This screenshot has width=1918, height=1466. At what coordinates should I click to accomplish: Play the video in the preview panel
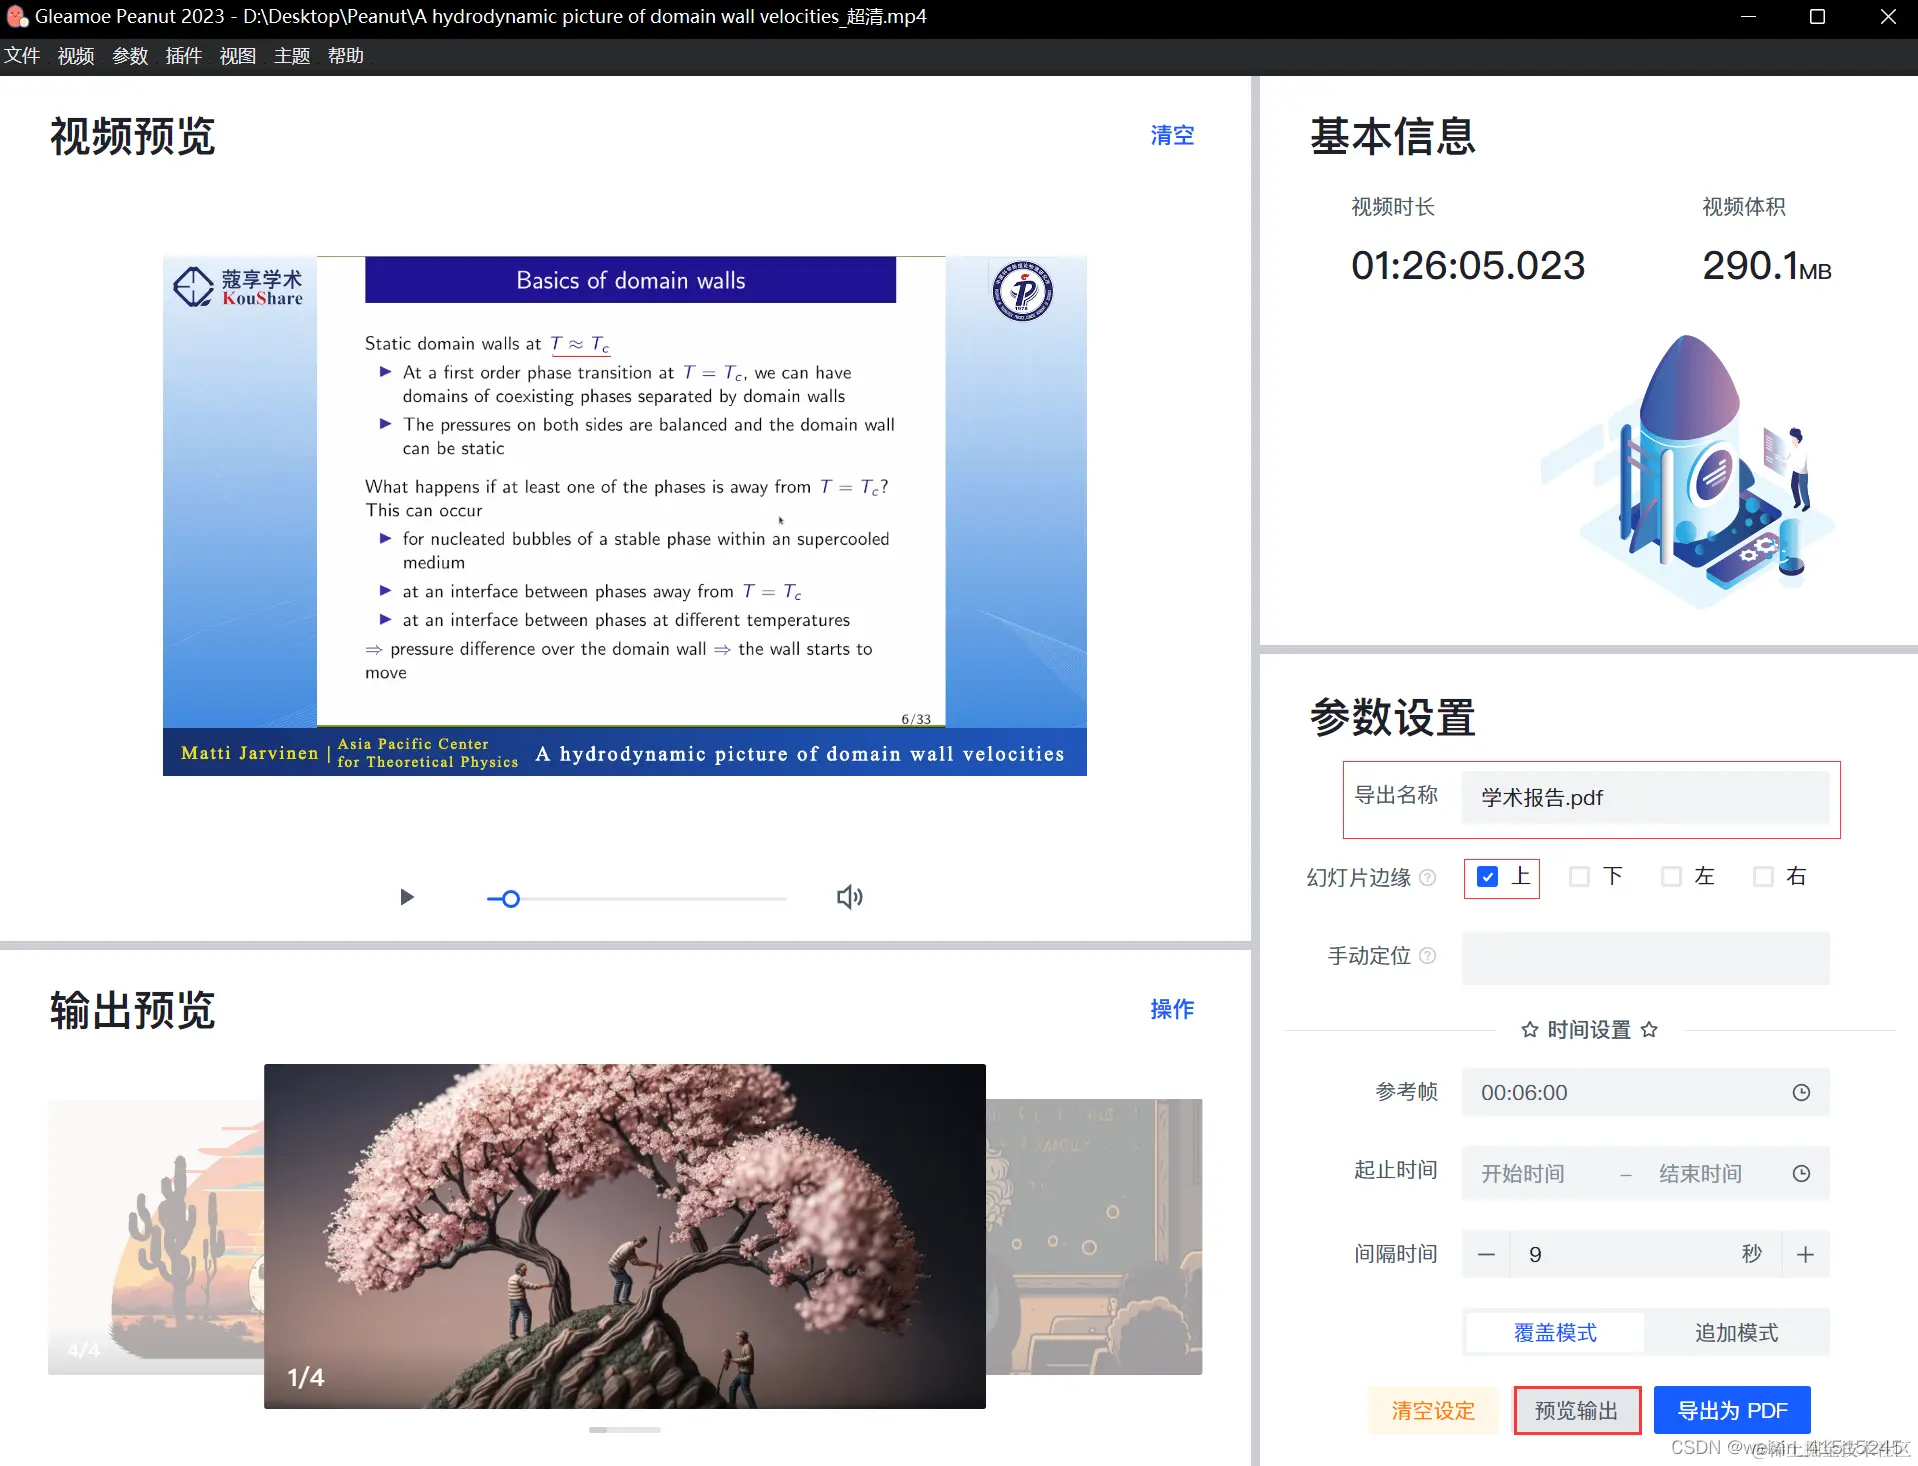coord(406,897)
